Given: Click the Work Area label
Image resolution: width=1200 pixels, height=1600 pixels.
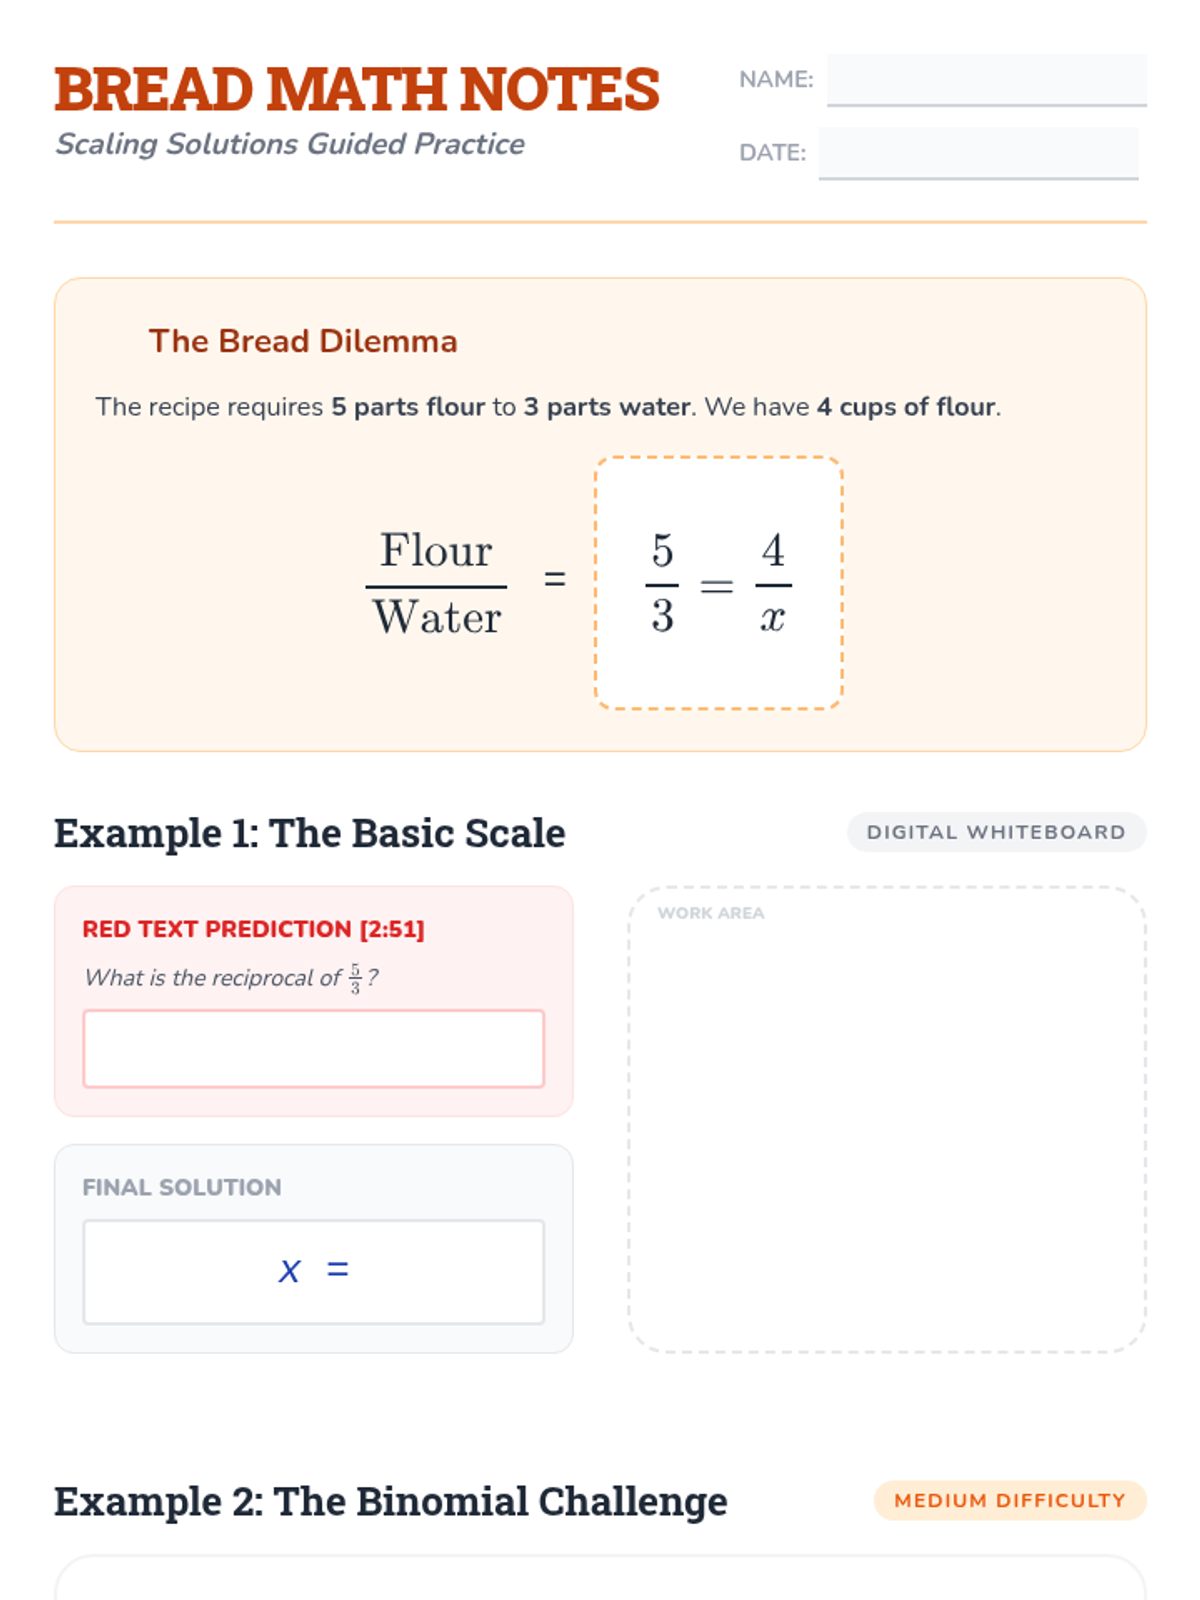Looking at the screenshot, I should tap(711, 913).
